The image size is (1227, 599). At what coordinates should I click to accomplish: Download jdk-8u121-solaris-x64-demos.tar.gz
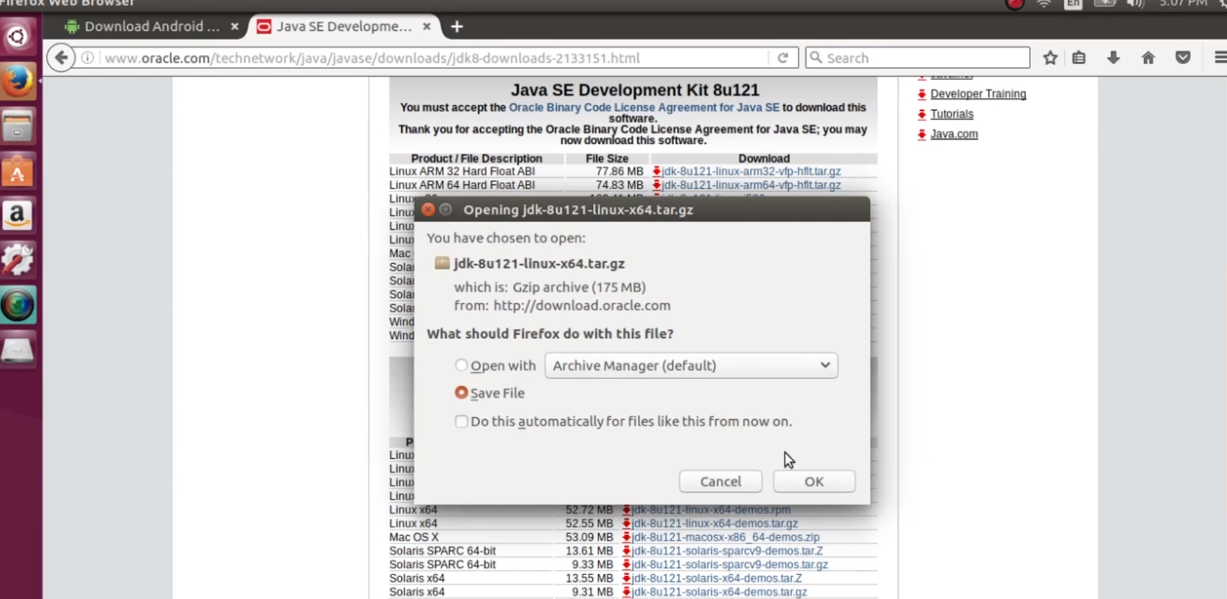pos(719,592)
